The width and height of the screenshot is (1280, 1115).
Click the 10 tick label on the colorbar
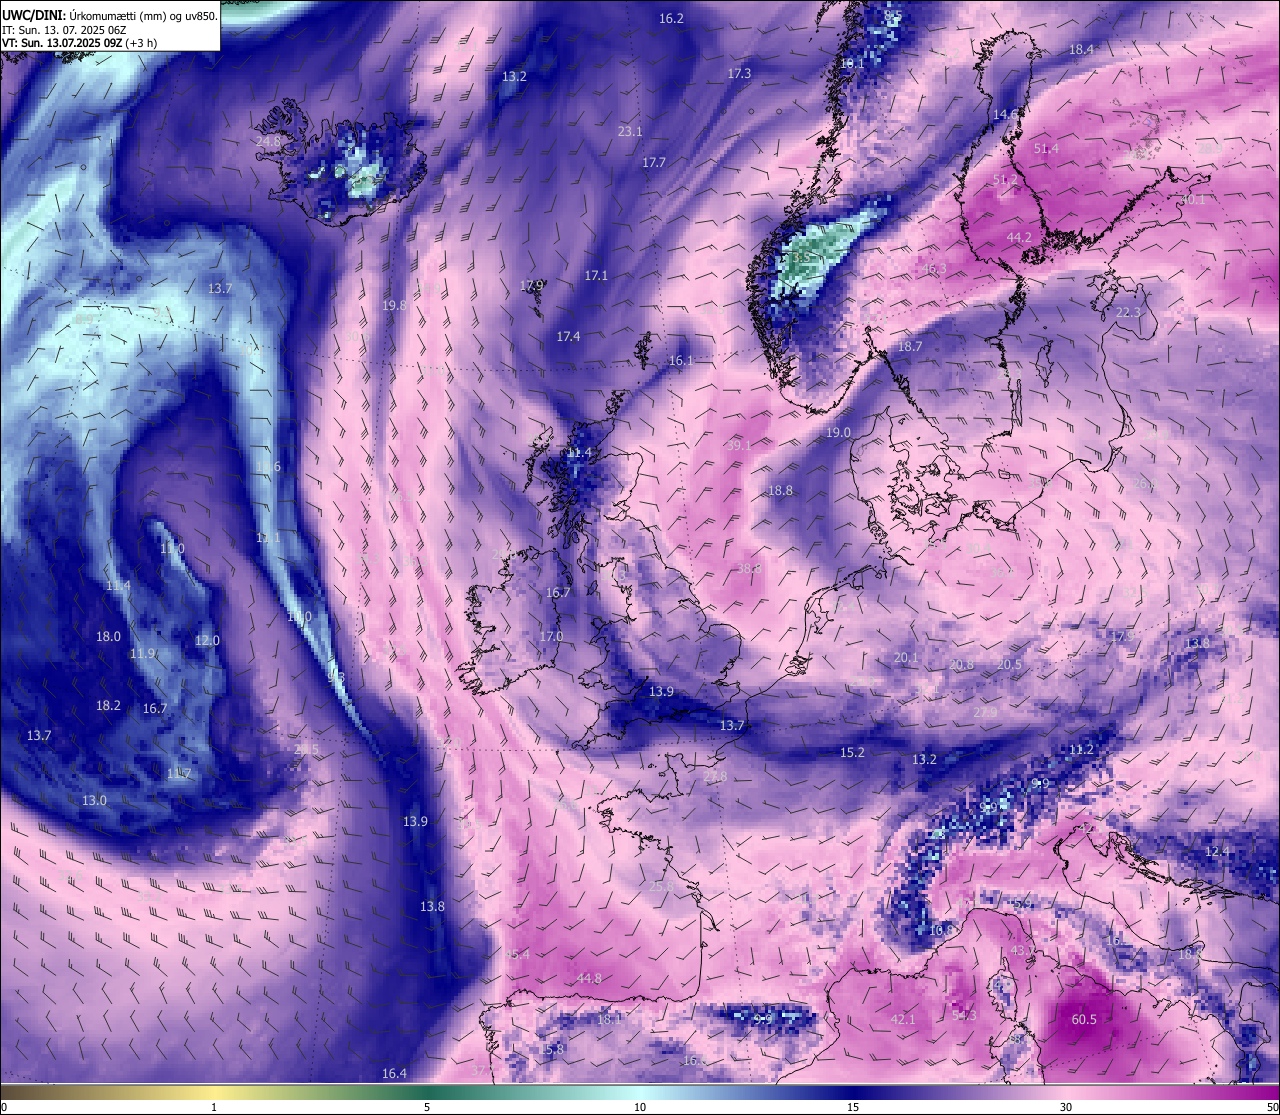tap(640, 1107)
